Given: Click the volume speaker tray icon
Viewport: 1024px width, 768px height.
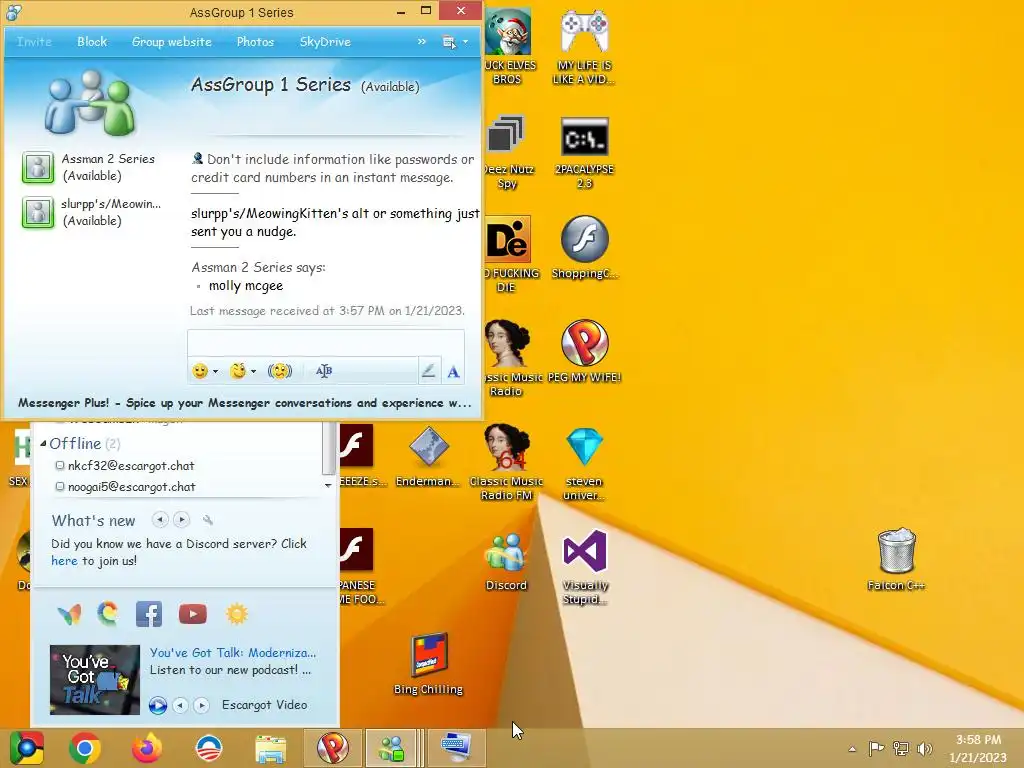Looking at the screenshot, I should 925,748.
